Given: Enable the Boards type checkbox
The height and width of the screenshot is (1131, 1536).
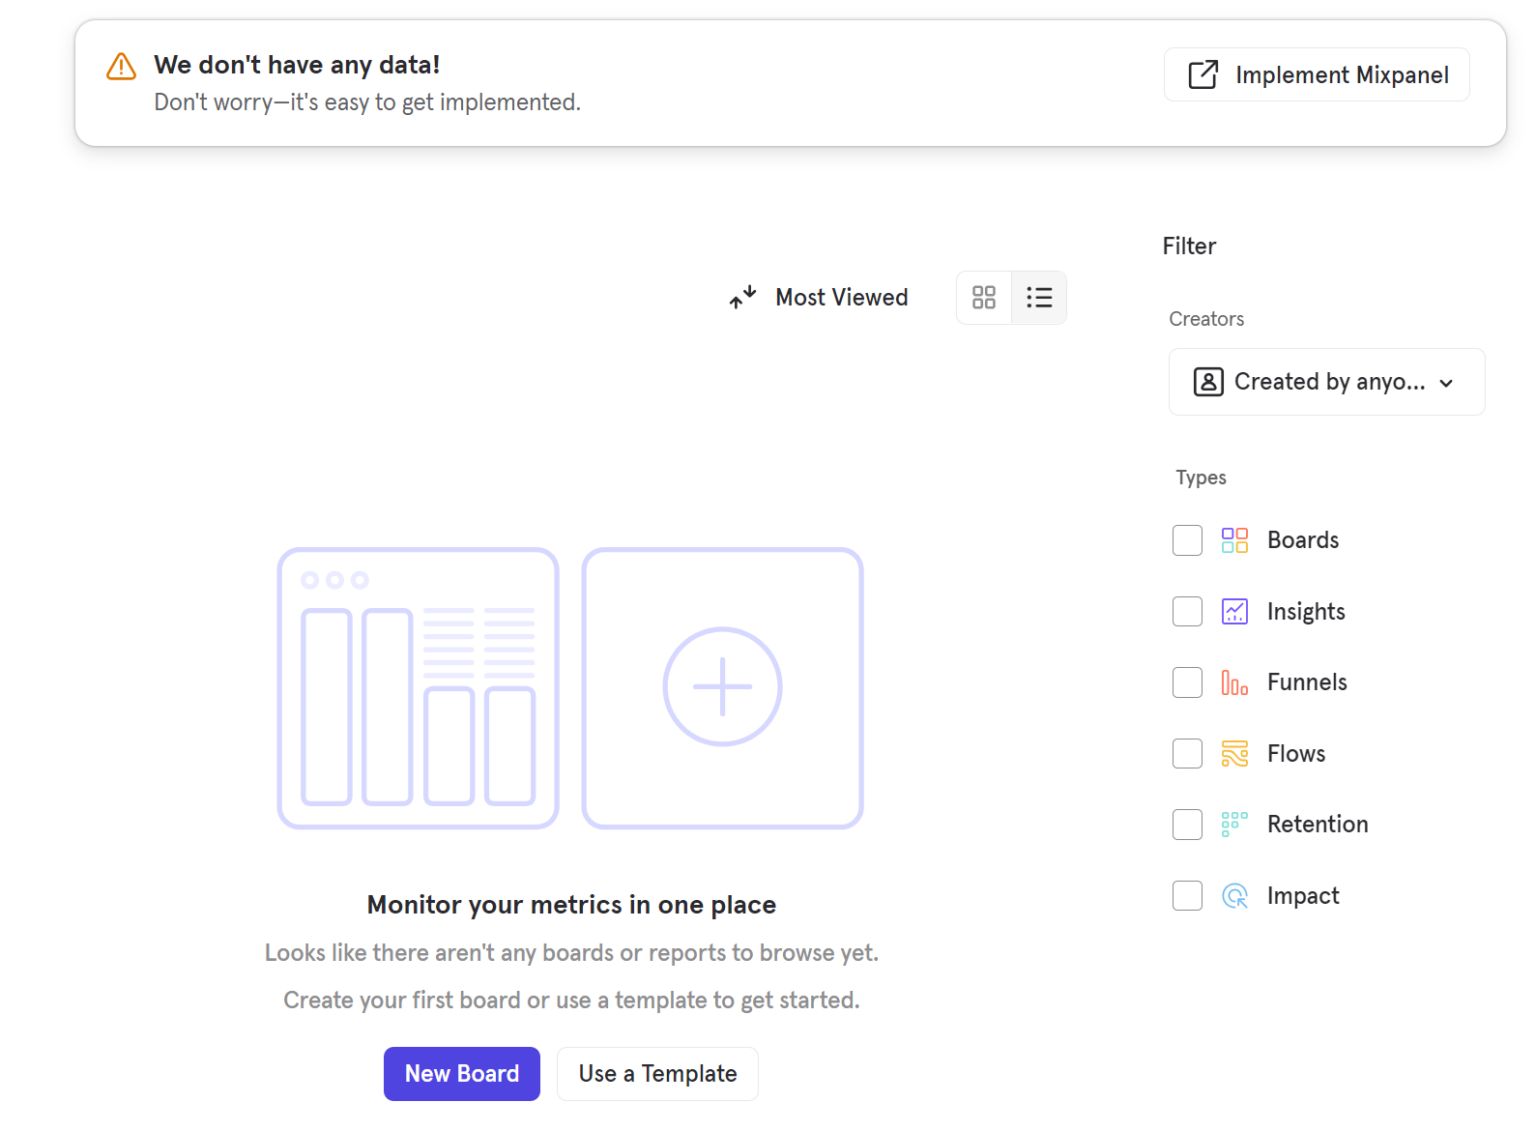Looking at the screenshot, I should click(1187, 540).
